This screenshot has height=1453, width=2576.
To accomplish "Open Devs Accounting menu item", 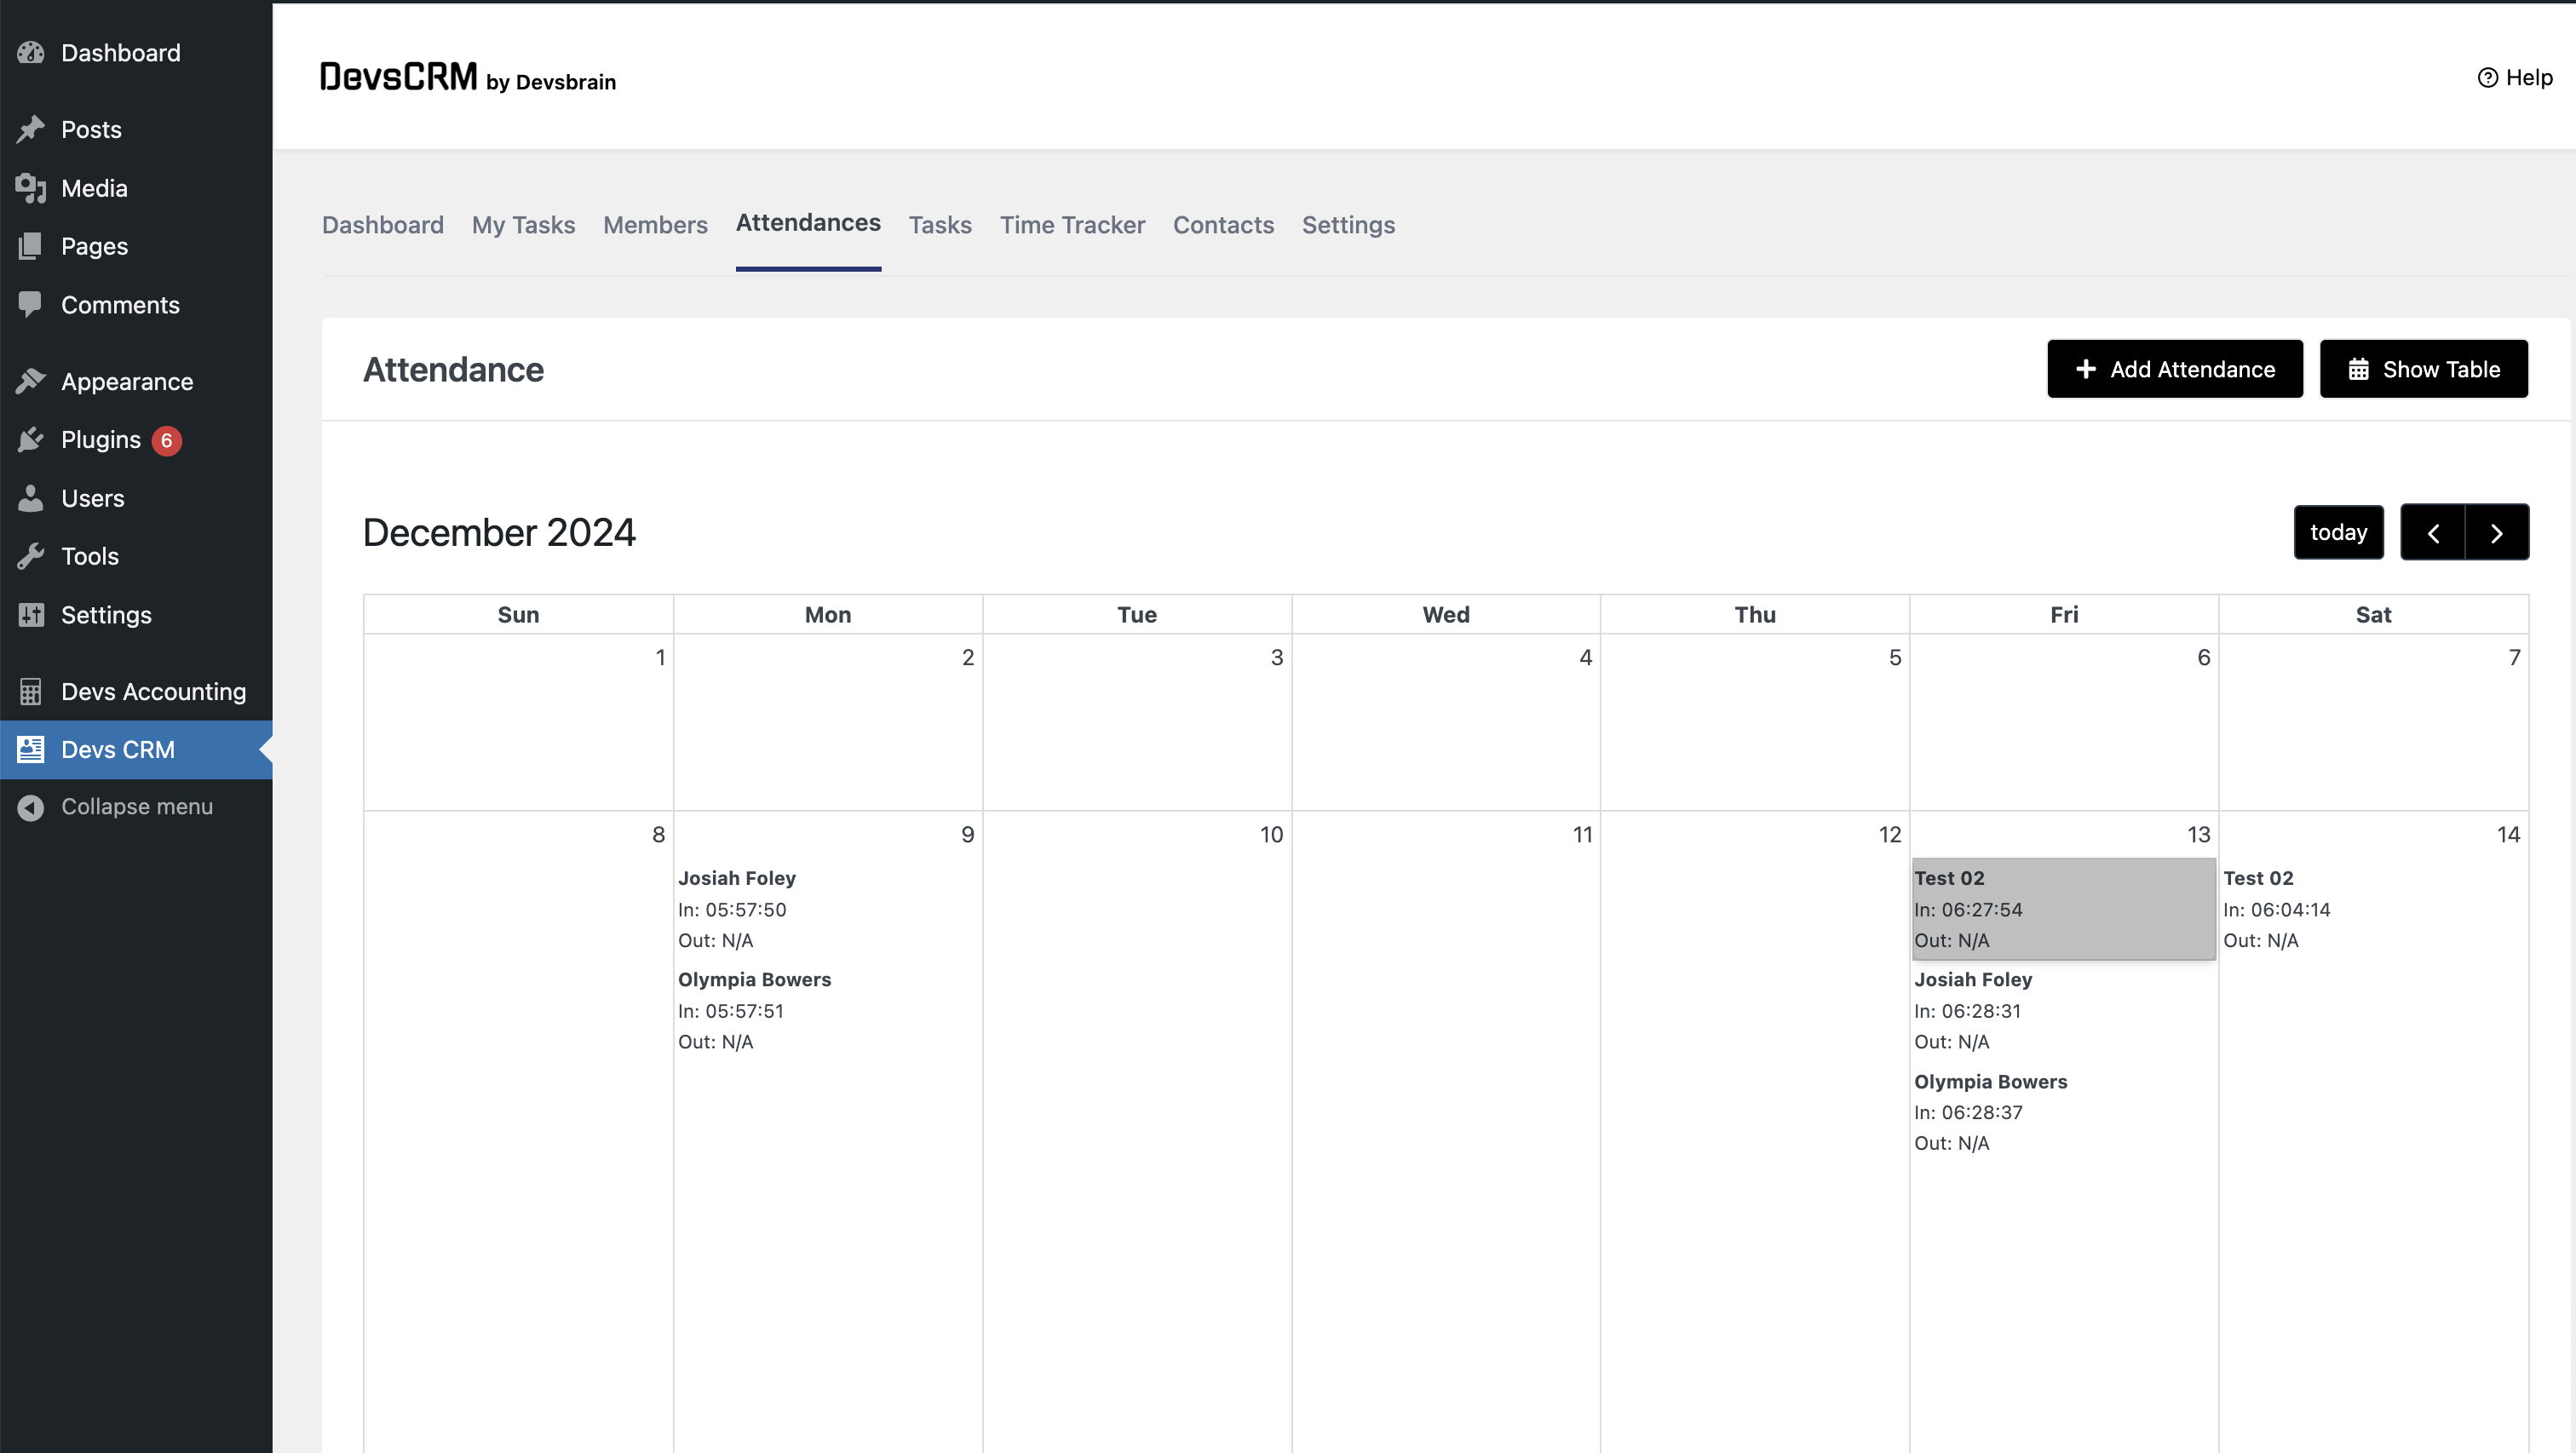I will tap(136, 692).
